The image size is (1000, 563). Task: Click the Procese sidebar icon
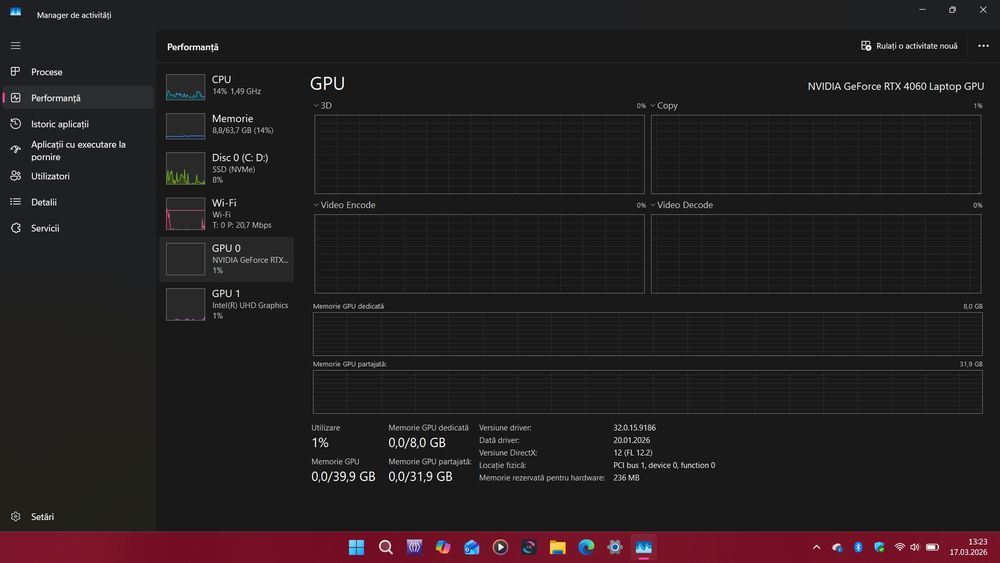15,71
